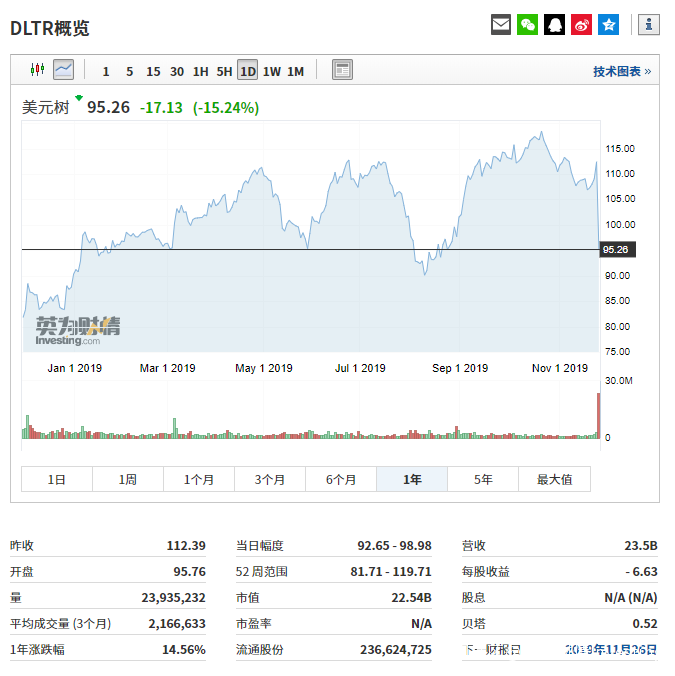Image resolution: width=675 pixels, height=676 pixels.
Task: Click the 市值 value 22.54B
Action: click(x=412, y=598)
